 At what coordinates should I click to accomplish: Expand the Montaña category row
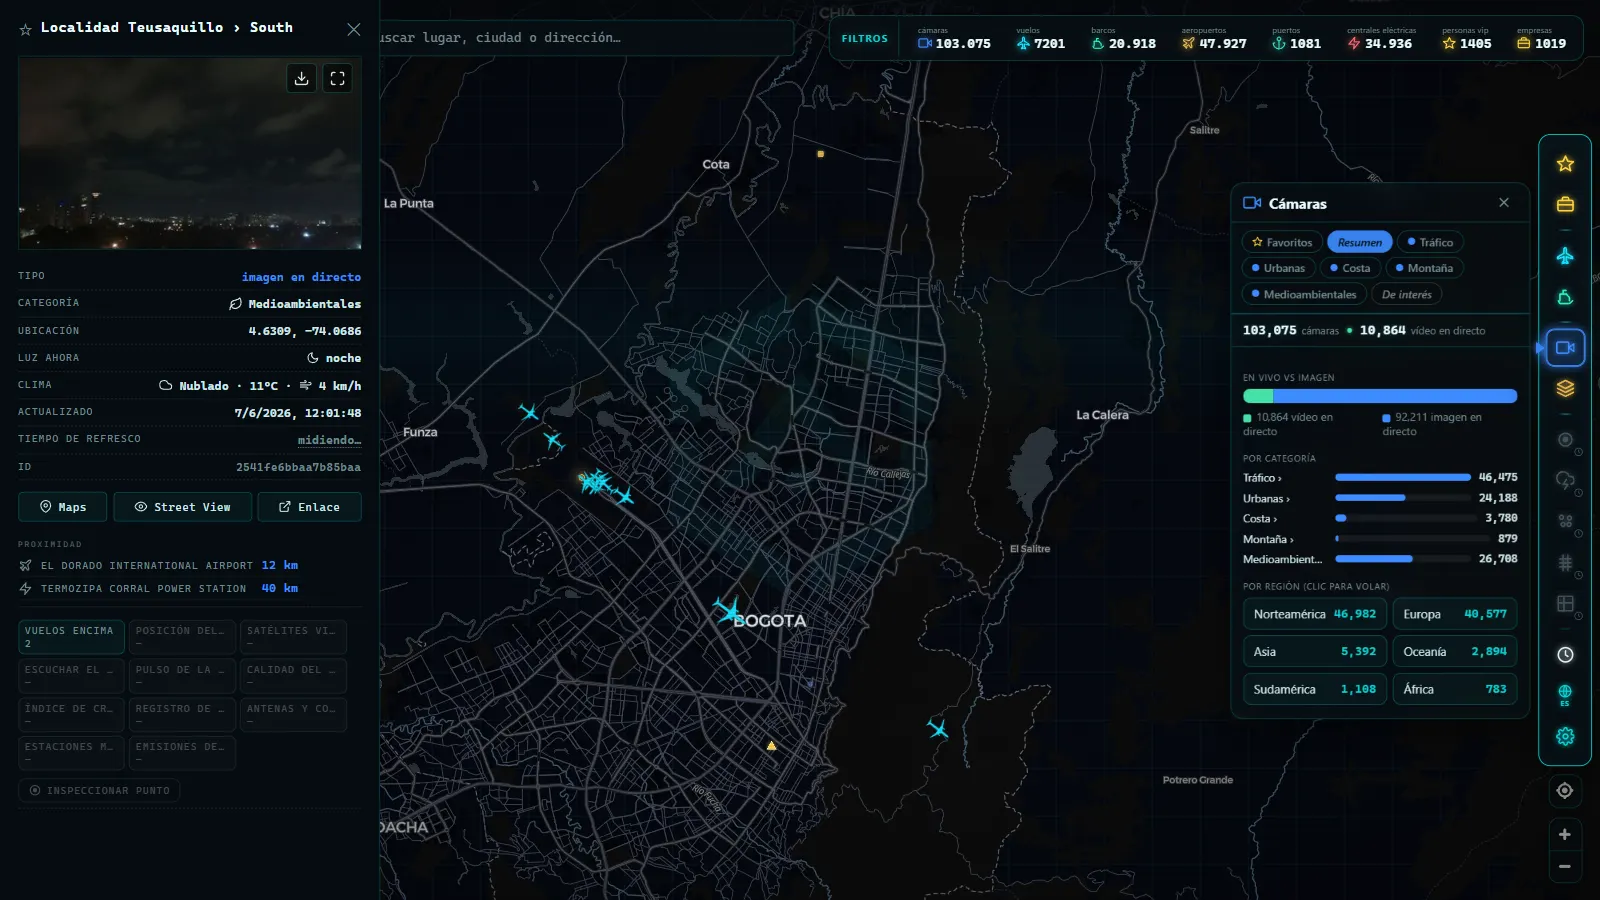click(1380, 539)
